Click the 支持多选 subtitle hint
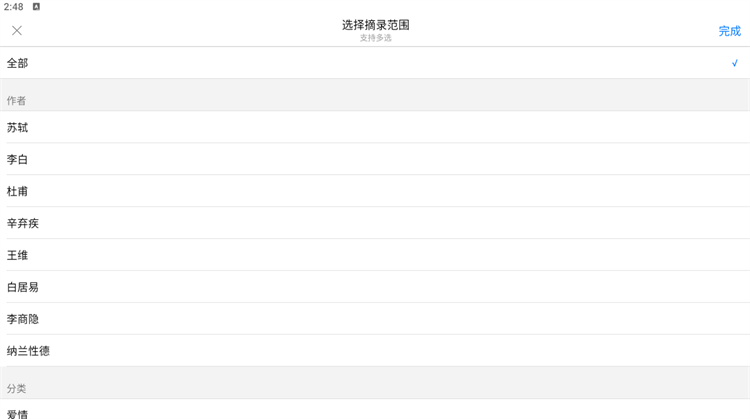The image size is (750, 419). click(x=375, y=38)
